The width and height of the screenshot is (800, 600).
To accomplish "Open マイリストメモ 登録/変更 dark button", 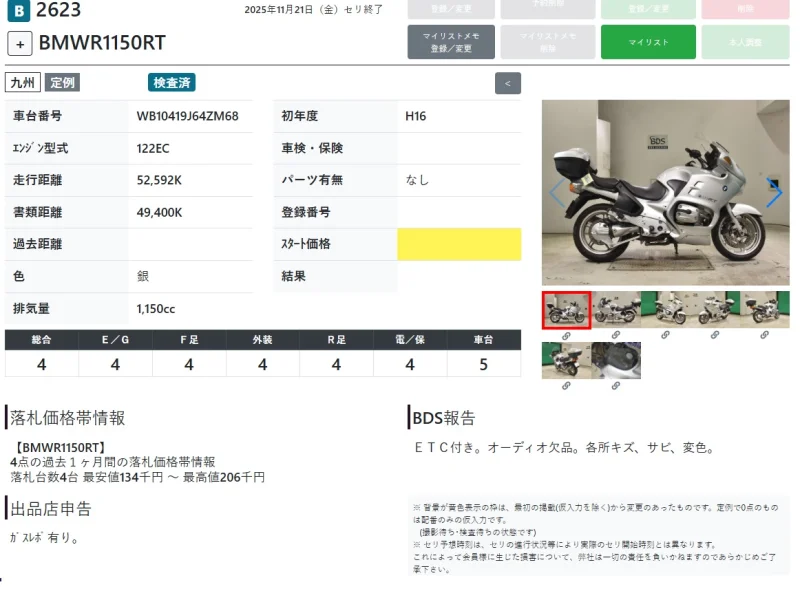I will [x=451, y=42].
